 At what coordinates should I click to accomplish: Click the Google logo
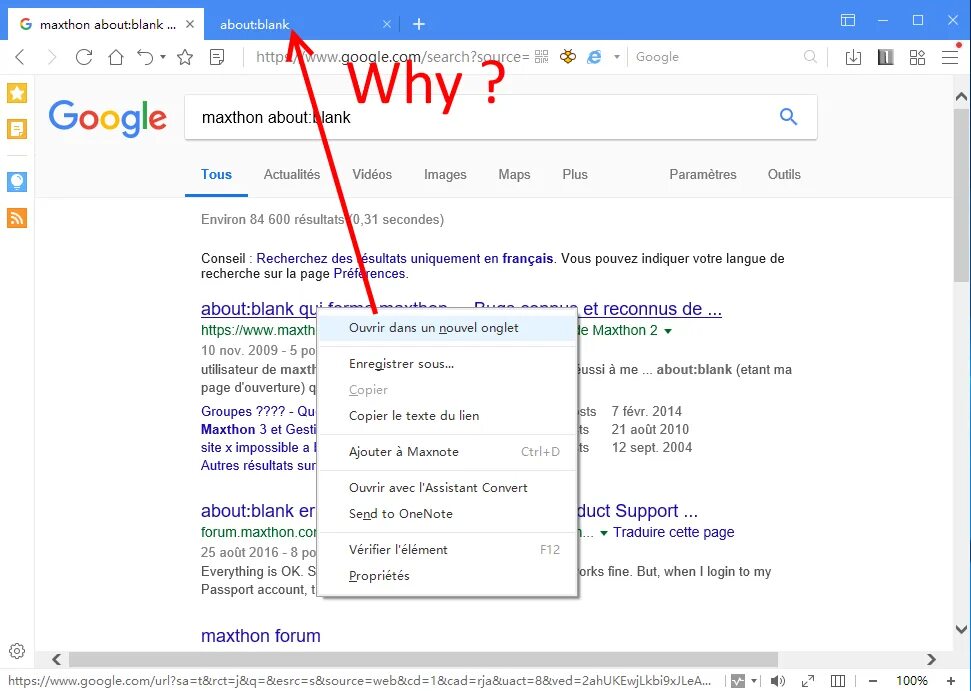pyautogui.click(x=108, y=118)
